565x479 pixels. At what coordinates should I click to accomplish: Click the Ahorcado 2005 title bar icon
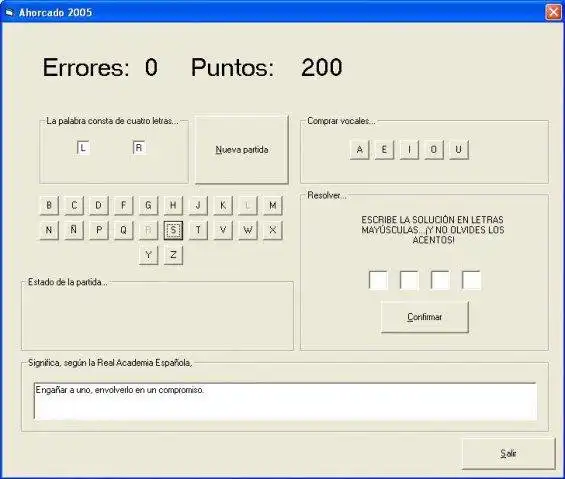[x=9, y=13]
